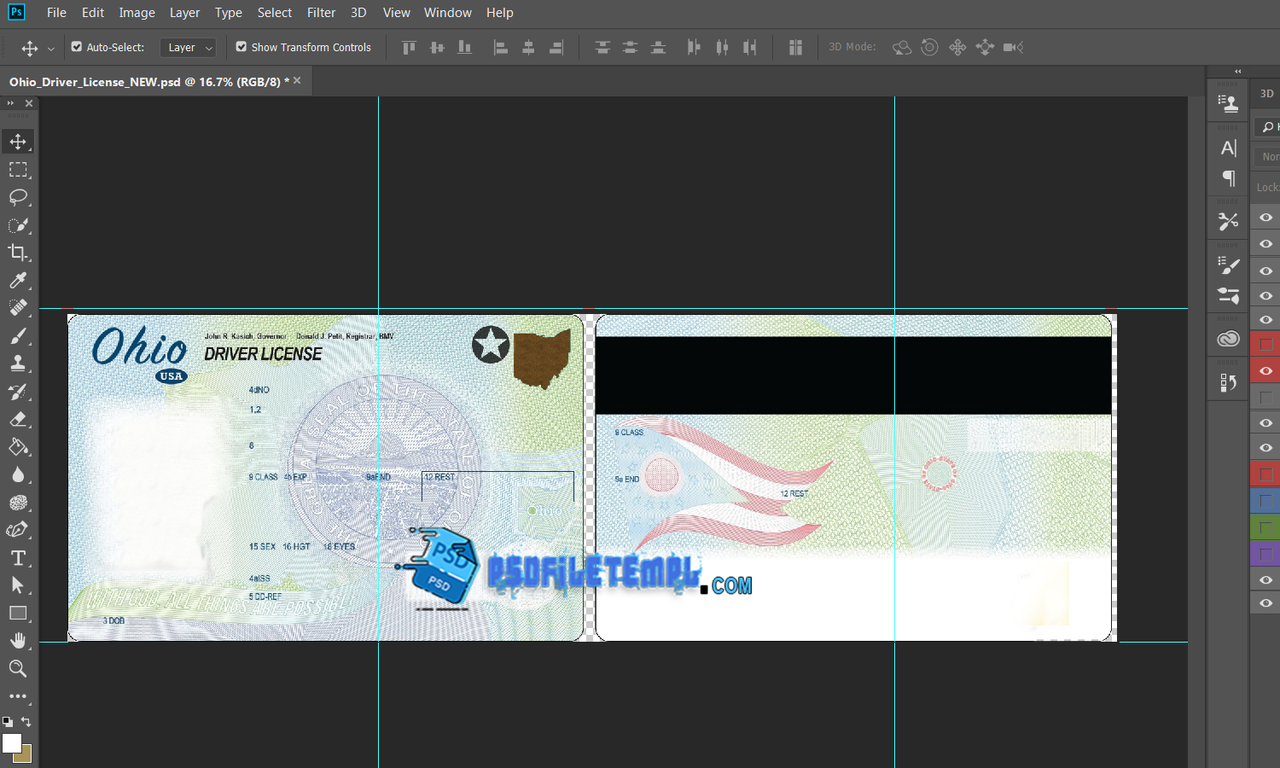Click the 3D Orbit camera mode icon
This screenshot has width=1280, height=768.
coord(901,47)
